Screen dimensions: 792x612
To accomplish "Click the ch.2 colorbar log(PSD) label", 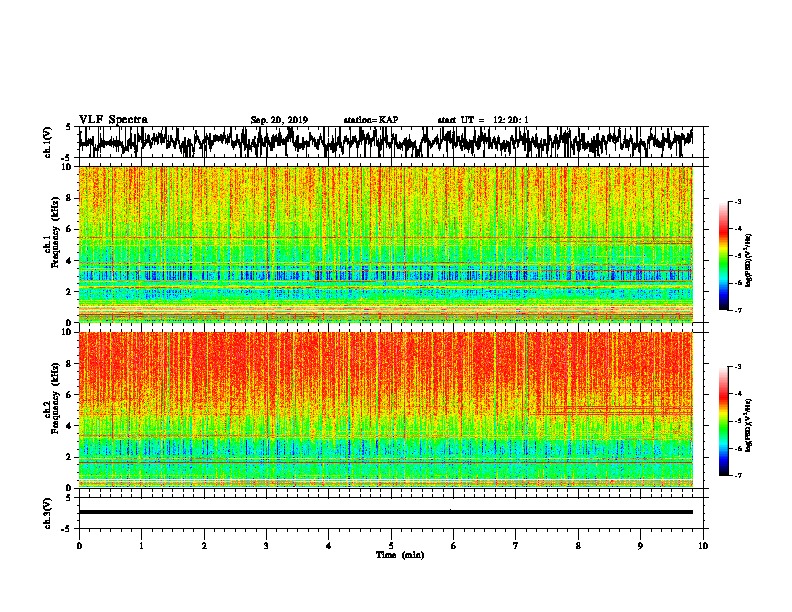I will pos(749,425).
